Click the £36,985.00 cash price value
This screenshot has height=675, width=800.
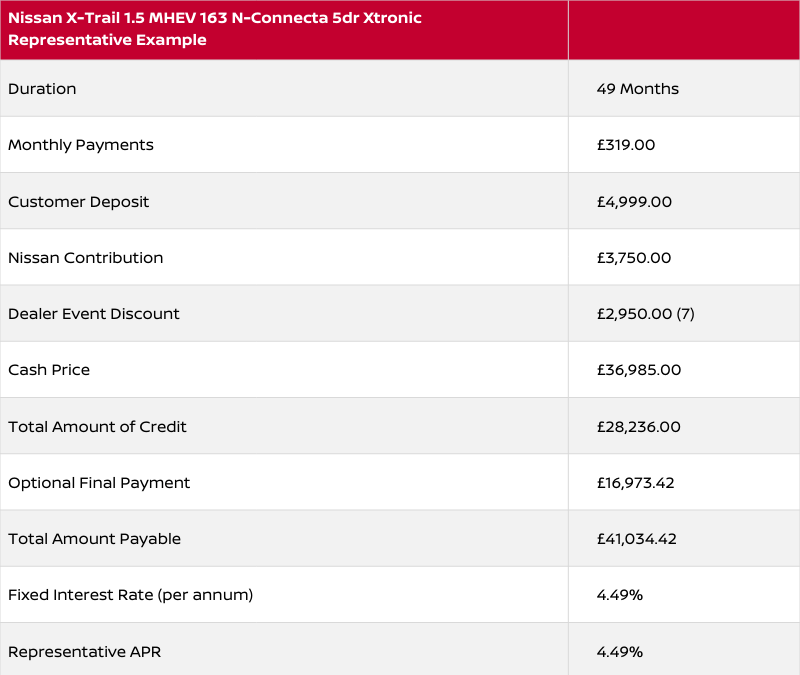pos(638,370)
